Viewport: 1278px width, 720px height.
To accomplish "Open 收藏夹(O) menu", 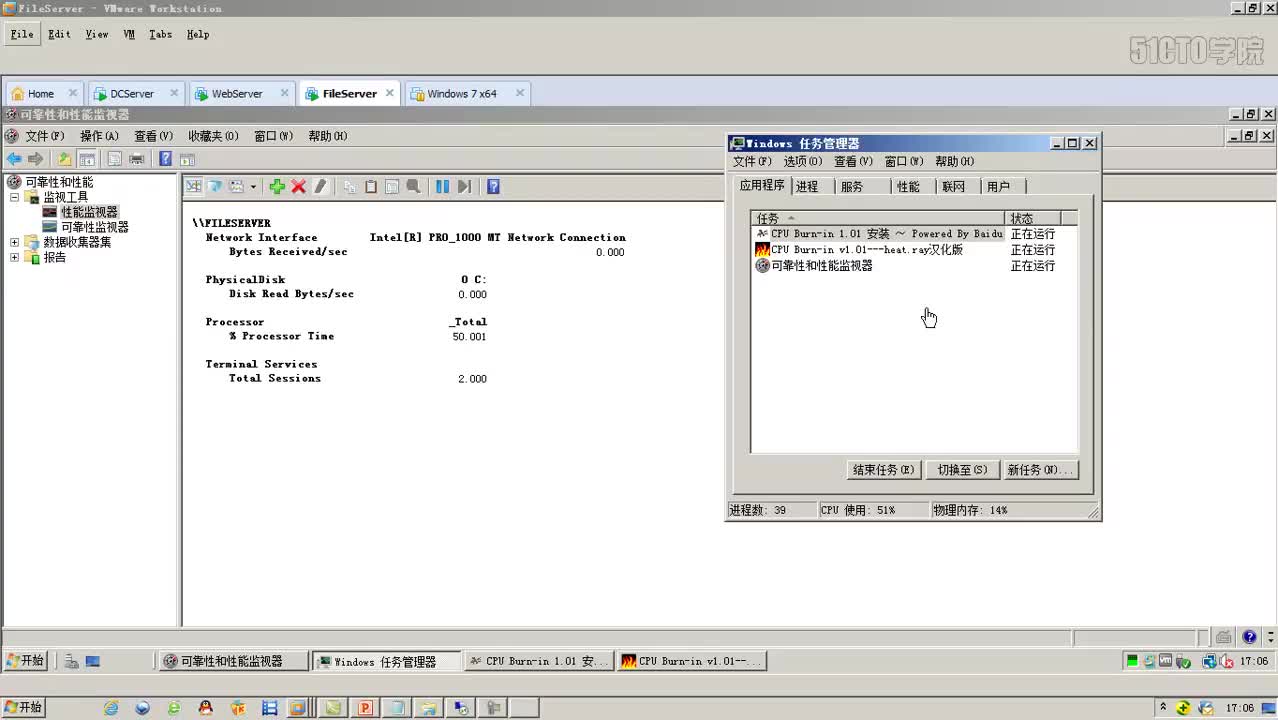I will click(213, 136).
